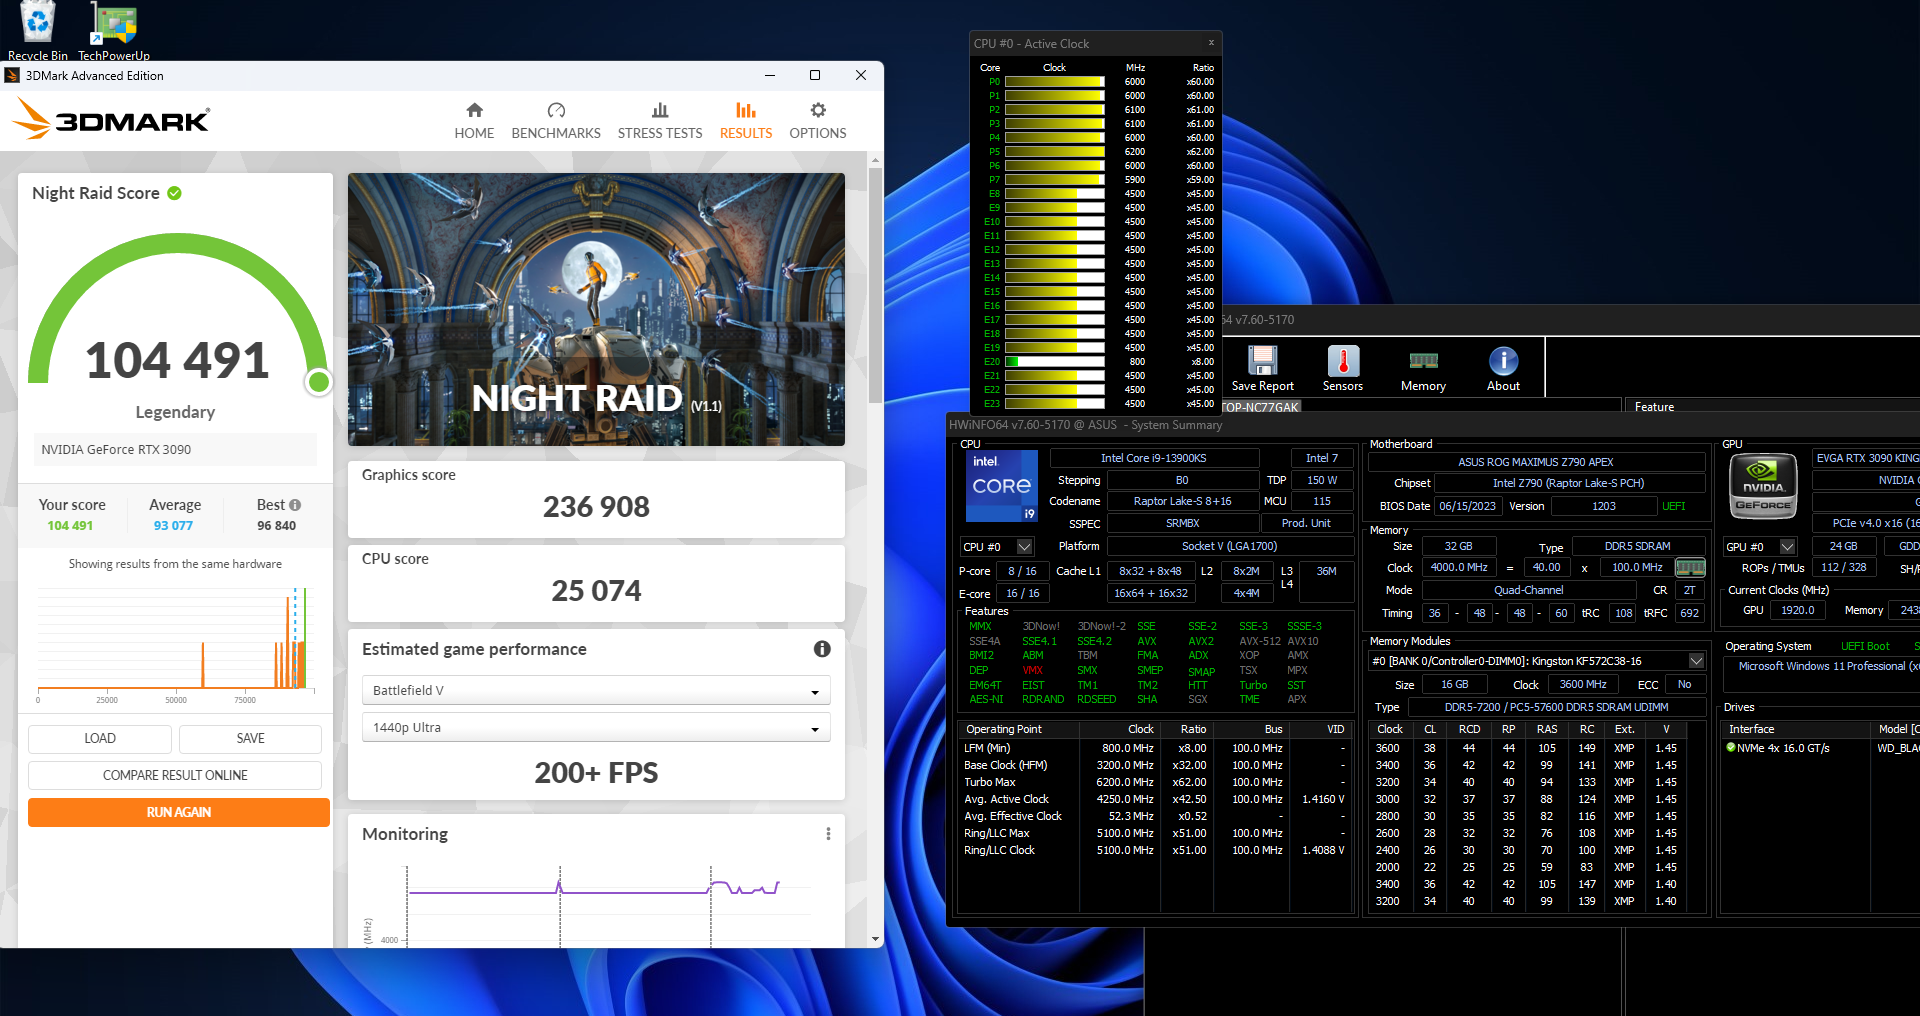This screenshot has height=1016, width=1920.
Task: Click the SAVE result button
Action: [x=250, y=738]
